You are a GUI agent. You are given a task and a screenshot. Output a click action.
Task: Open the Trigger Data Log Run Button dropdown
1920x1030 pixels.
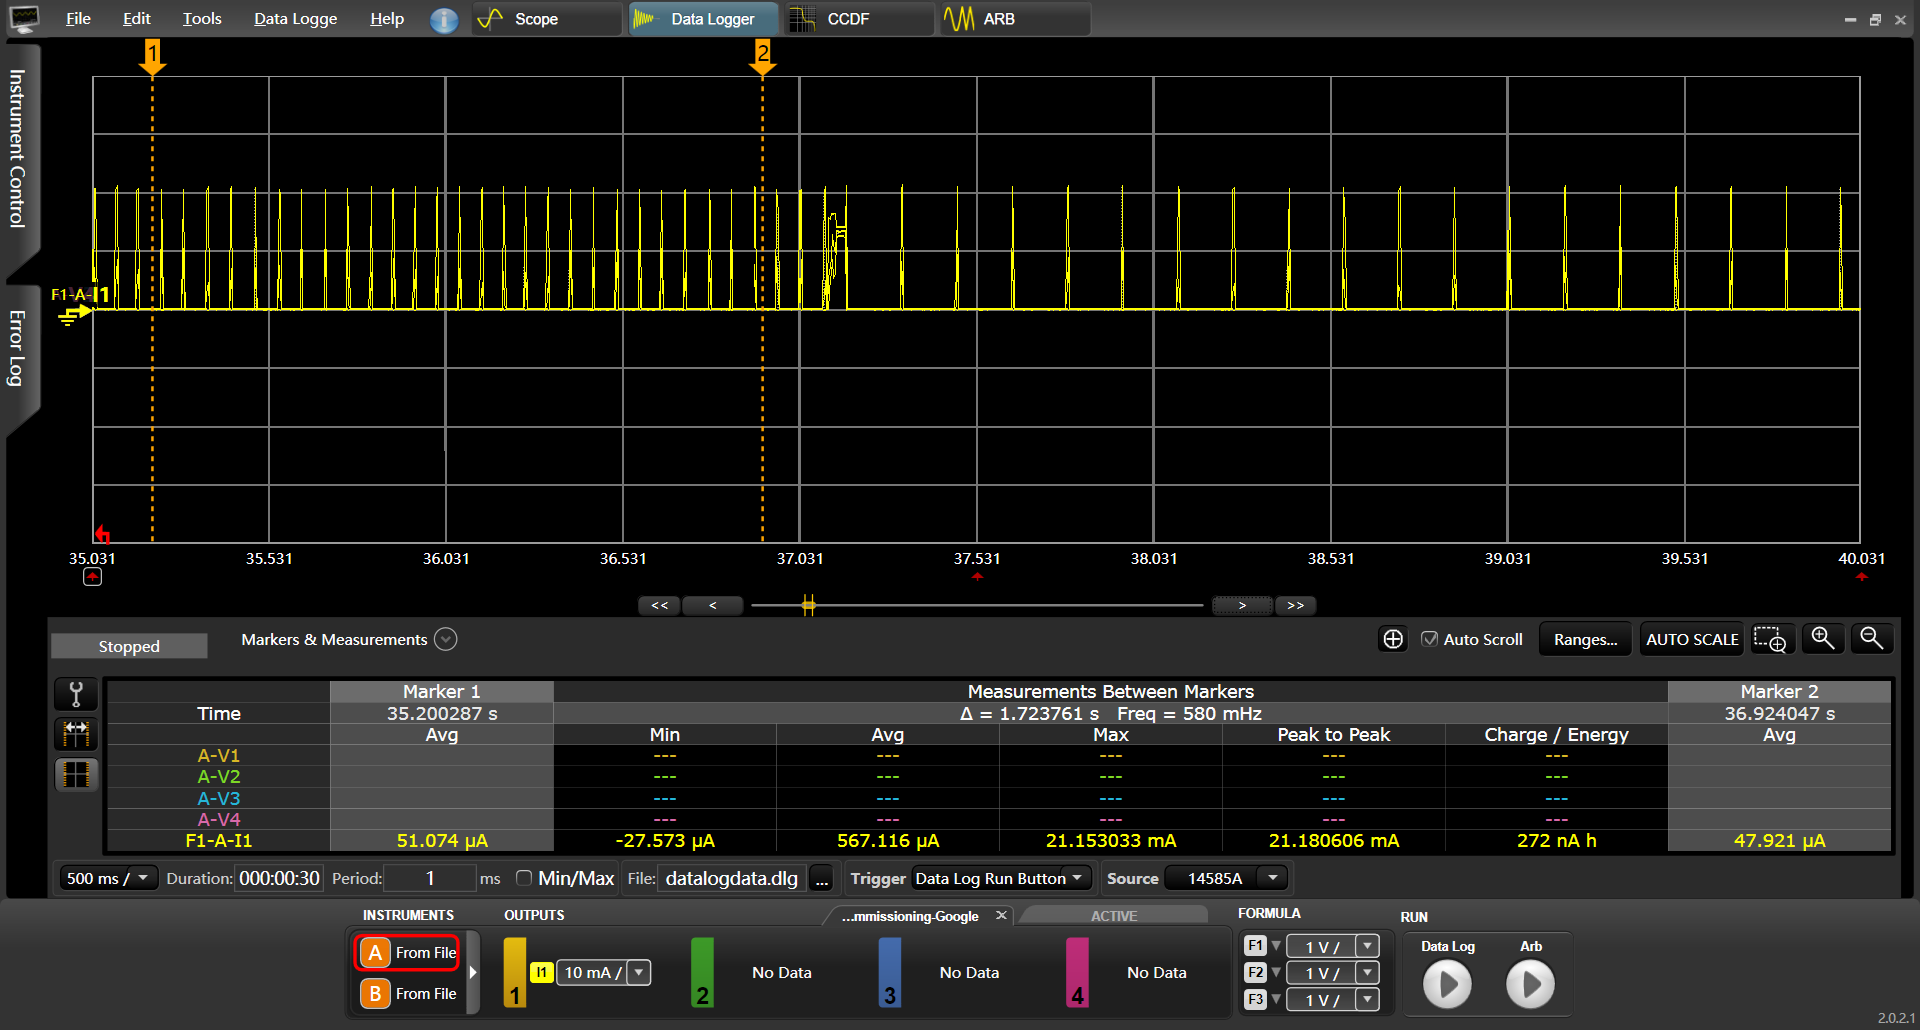click(1001, 878)
